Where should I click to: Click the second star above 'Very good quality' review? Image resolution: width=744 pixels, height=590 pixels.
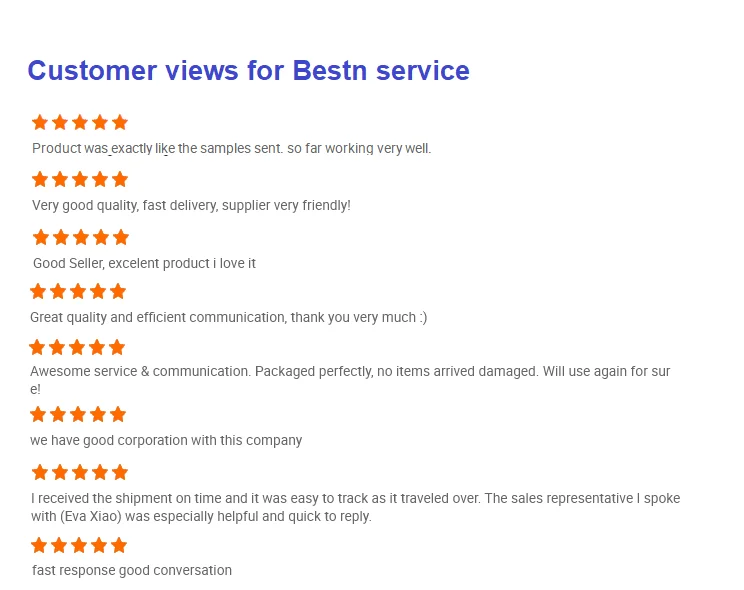[60, 180]
